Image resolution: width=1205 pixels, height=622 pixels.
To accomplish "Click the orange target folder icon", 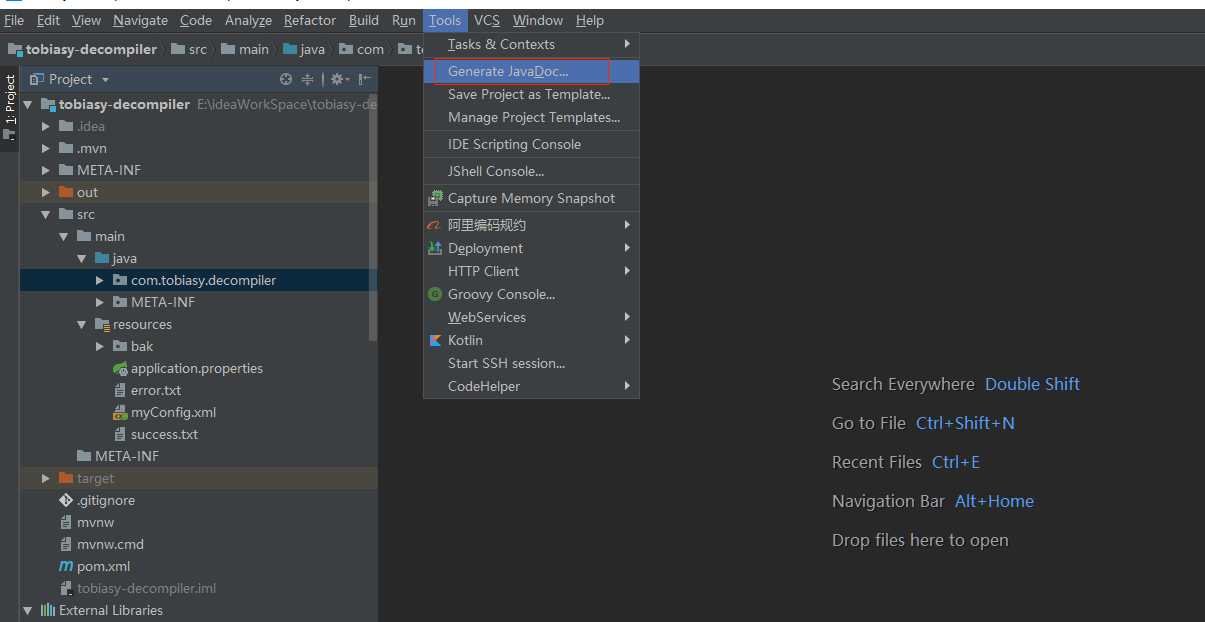I will [x=66, y=478].
